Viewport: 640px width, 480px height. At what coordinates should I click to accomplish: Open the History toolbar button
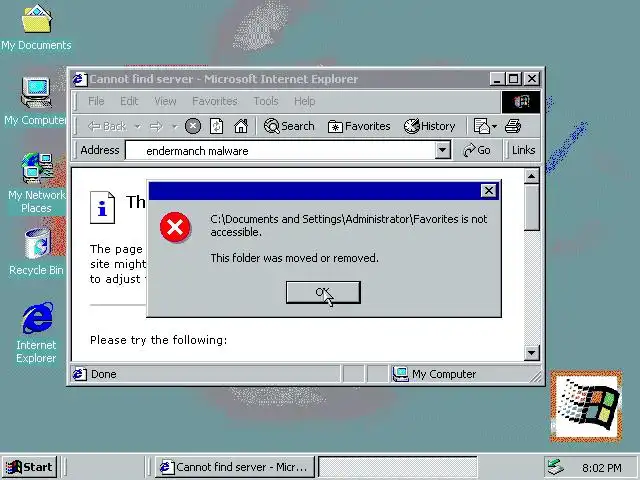click(429, 126)
